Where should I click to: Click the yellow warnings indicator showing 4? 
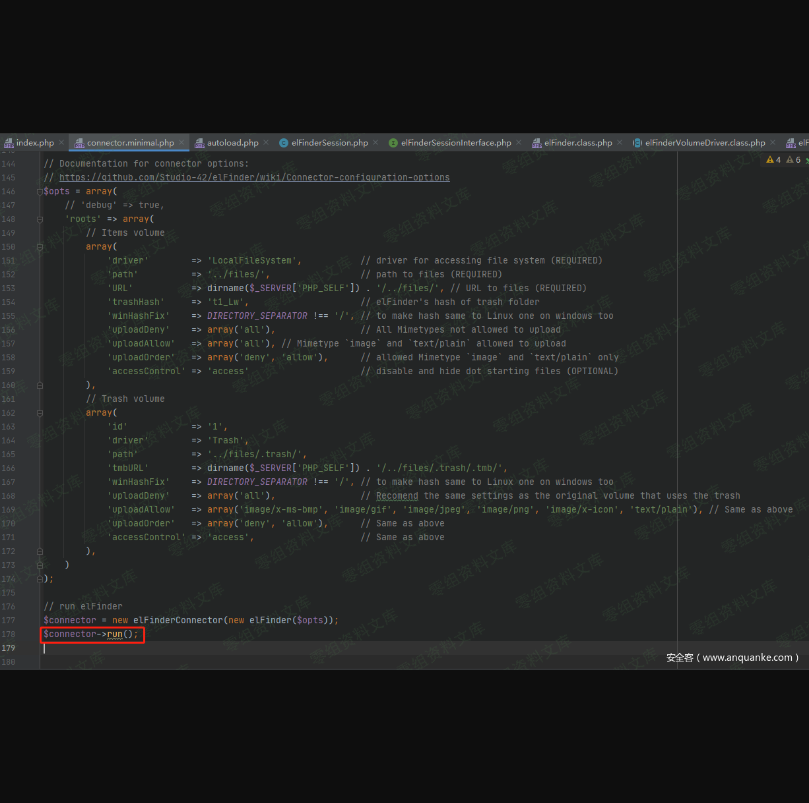[773, 160]
